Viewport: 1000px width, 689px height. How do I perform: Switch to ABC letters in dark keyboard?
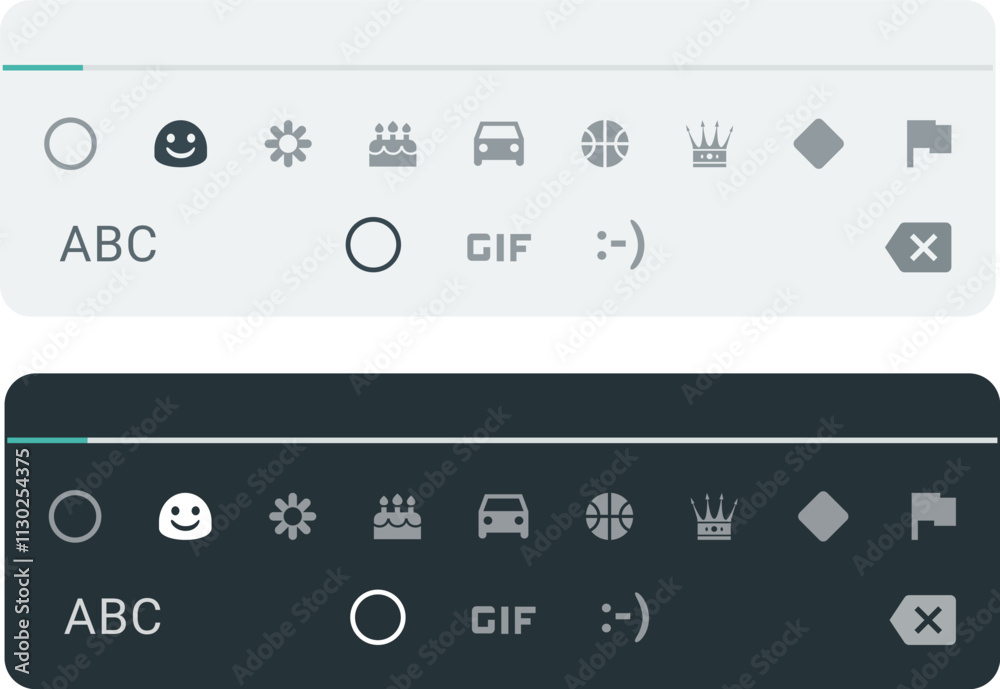(x=113, y=616)
